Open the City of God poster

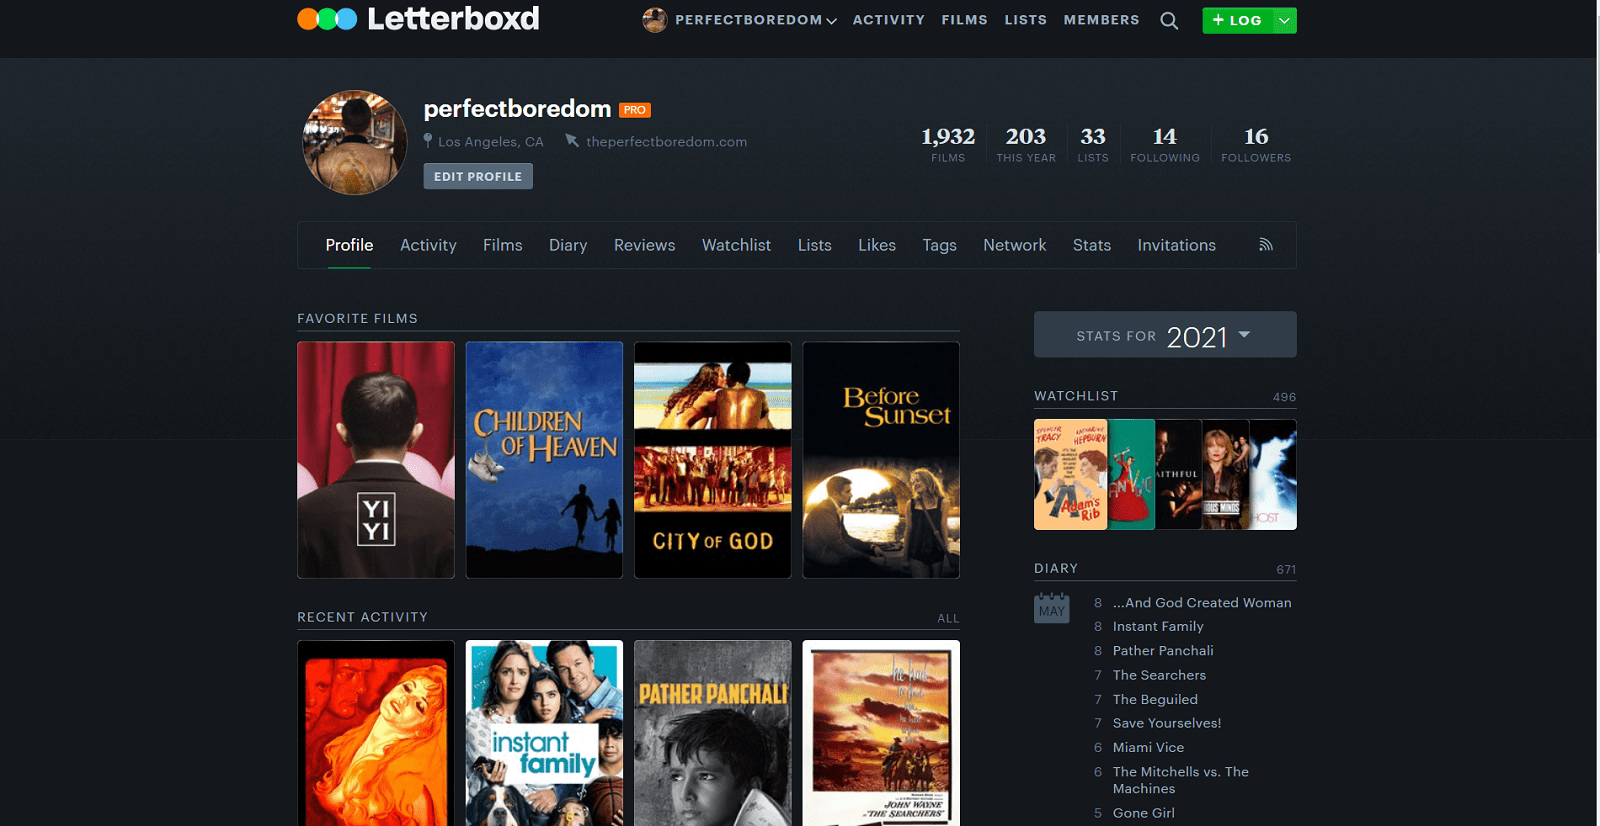point(713,460)
